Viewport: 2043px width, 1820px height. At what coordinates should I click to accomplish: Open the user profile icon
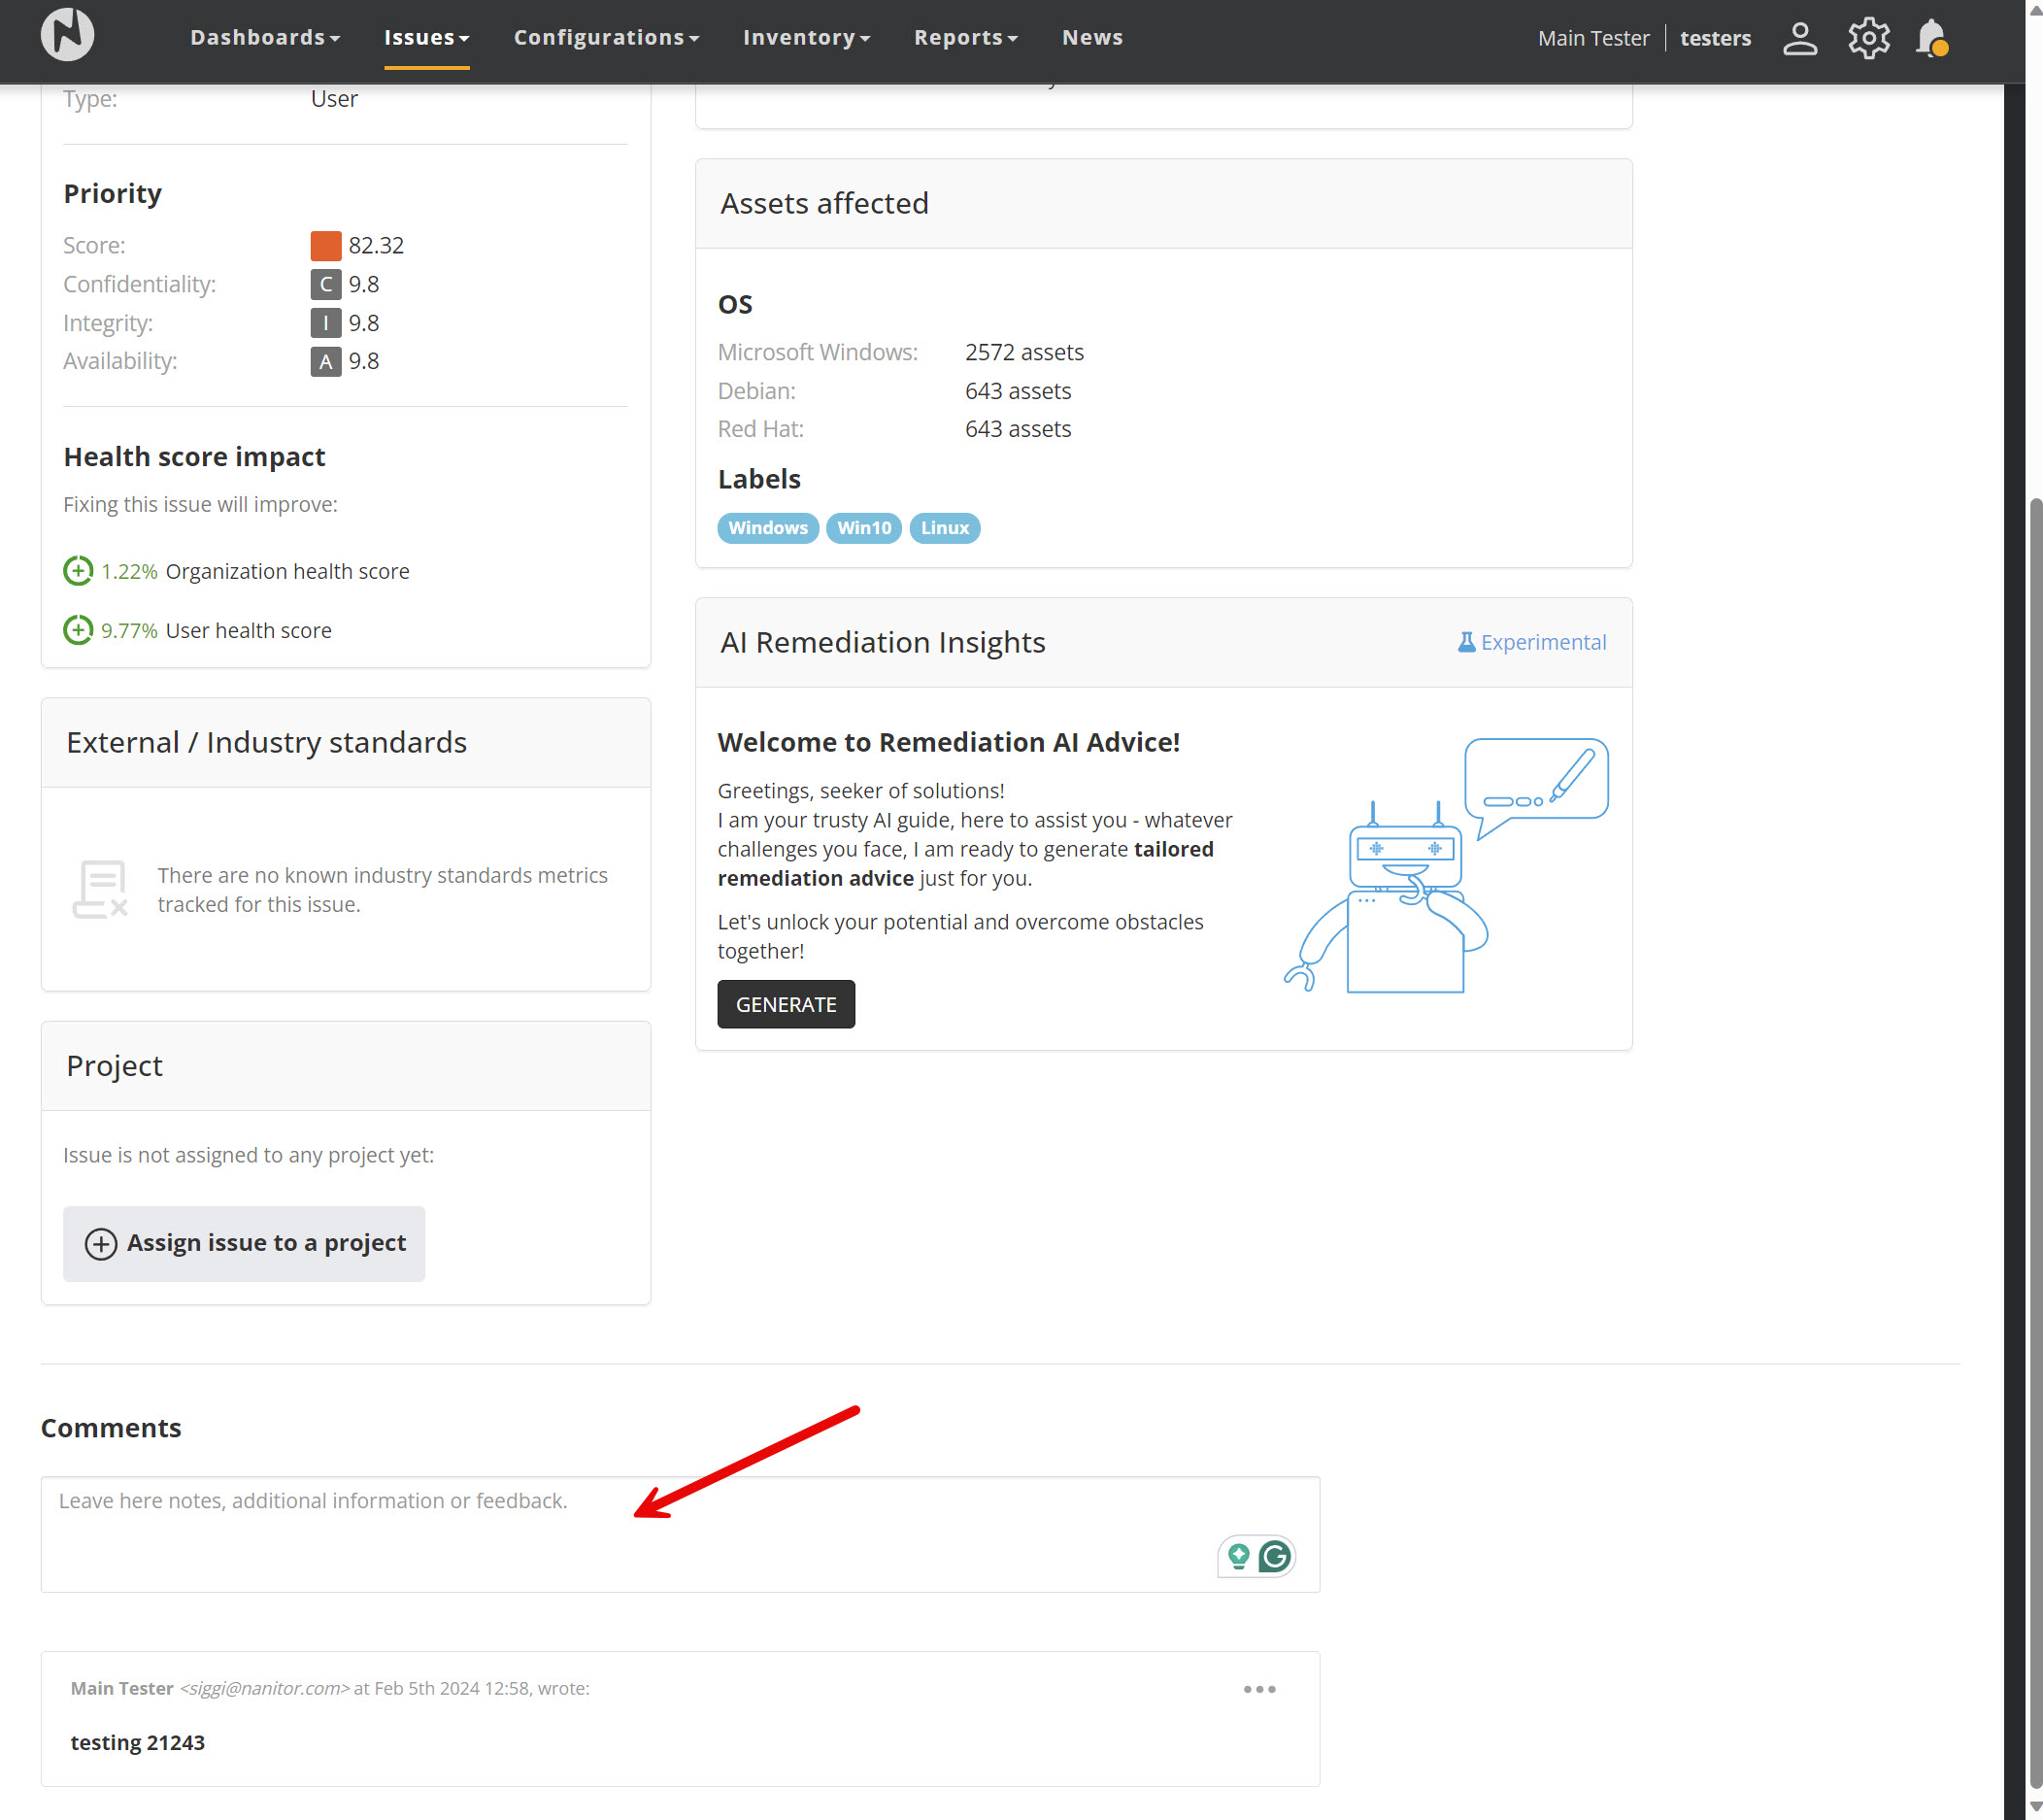coord(1799,38)
